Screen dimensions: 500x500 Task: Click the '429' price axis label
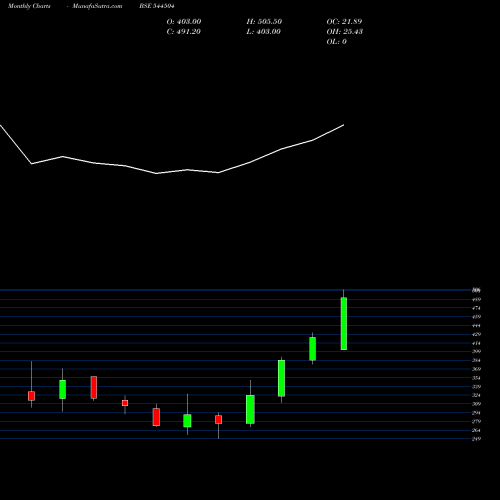(476, 334)
